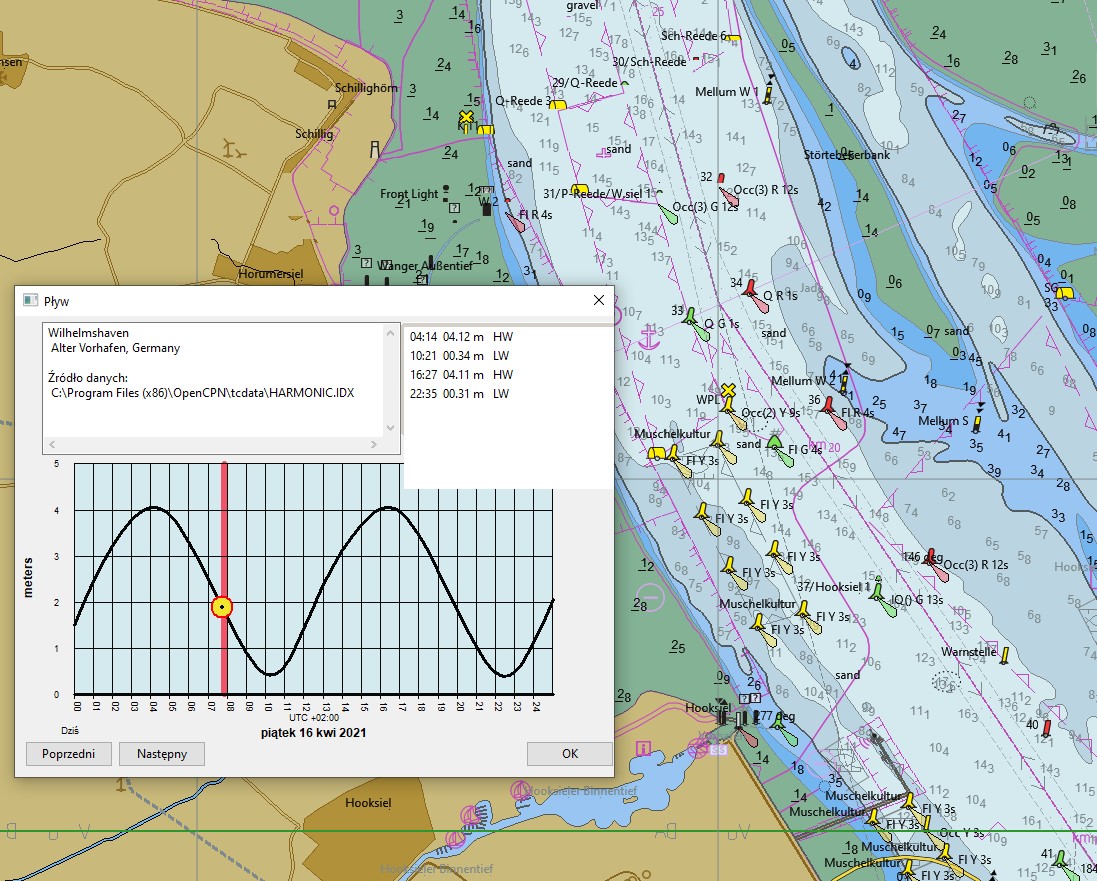Click the station info scroll-left arrow
Viewport: 1097px width, 881px height.
pyautogui.click(x=52, y=444)
